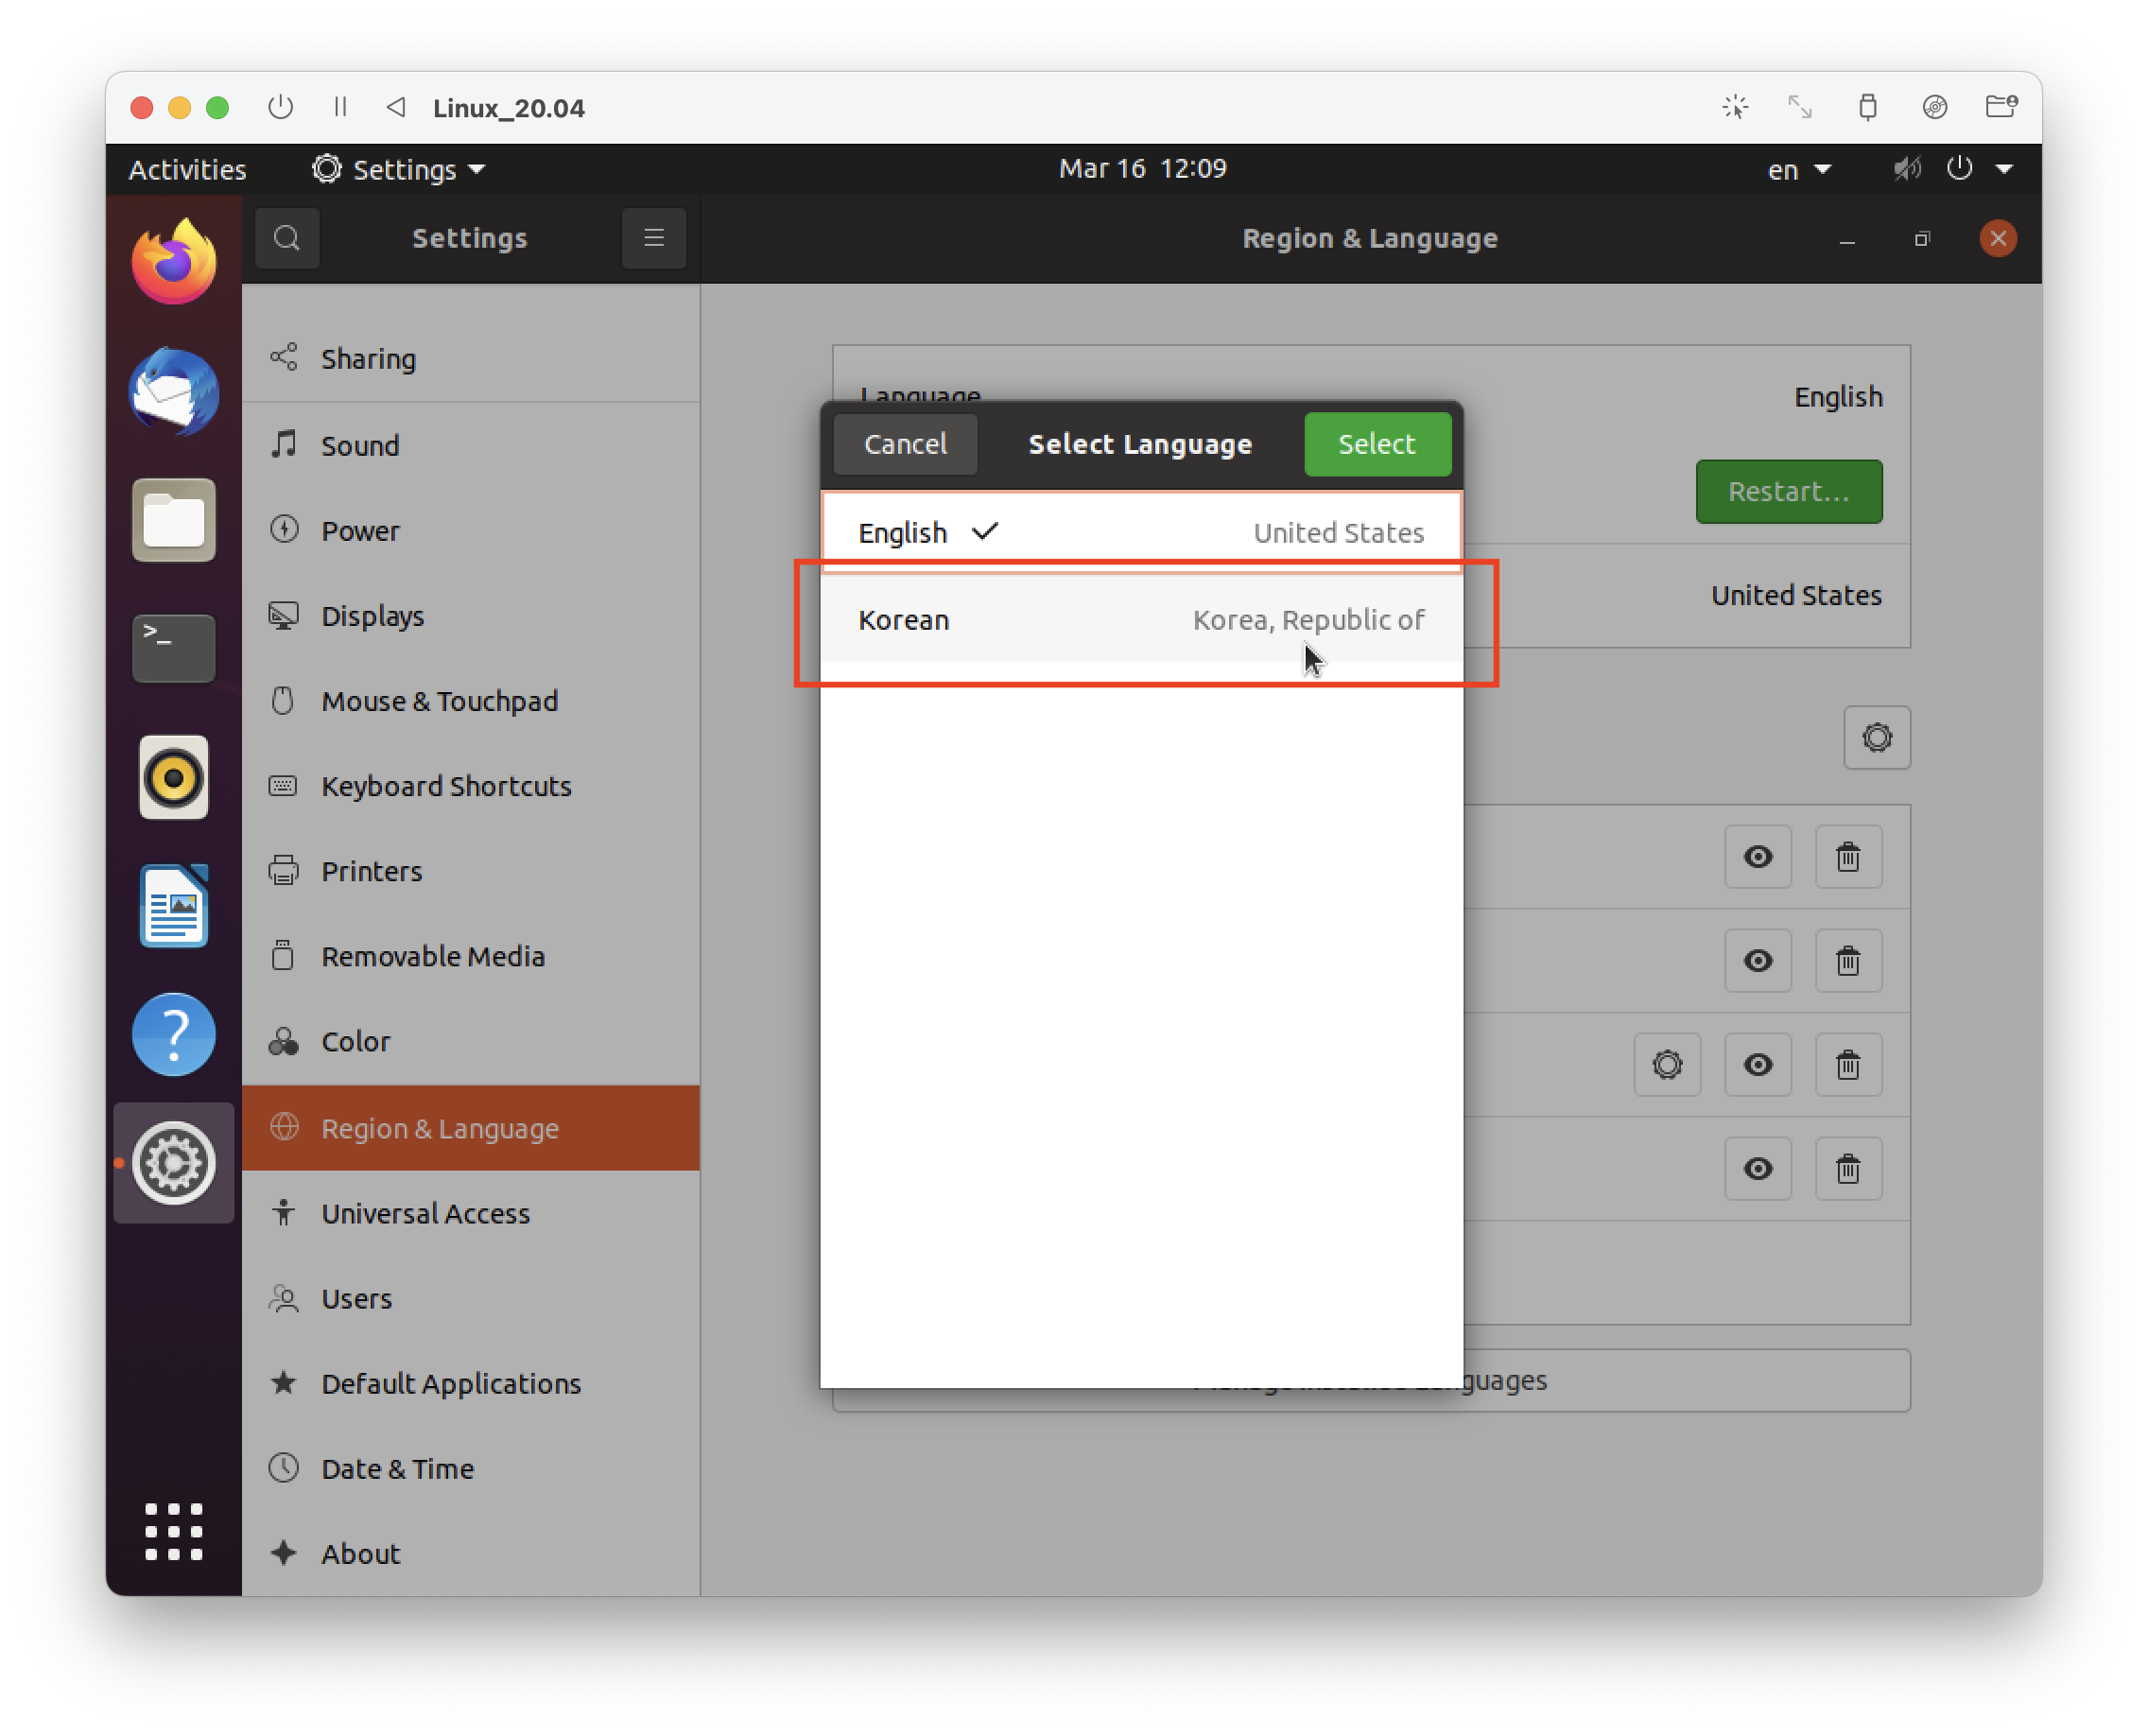Open Rhythmbox music player in dock

(174, 777)
